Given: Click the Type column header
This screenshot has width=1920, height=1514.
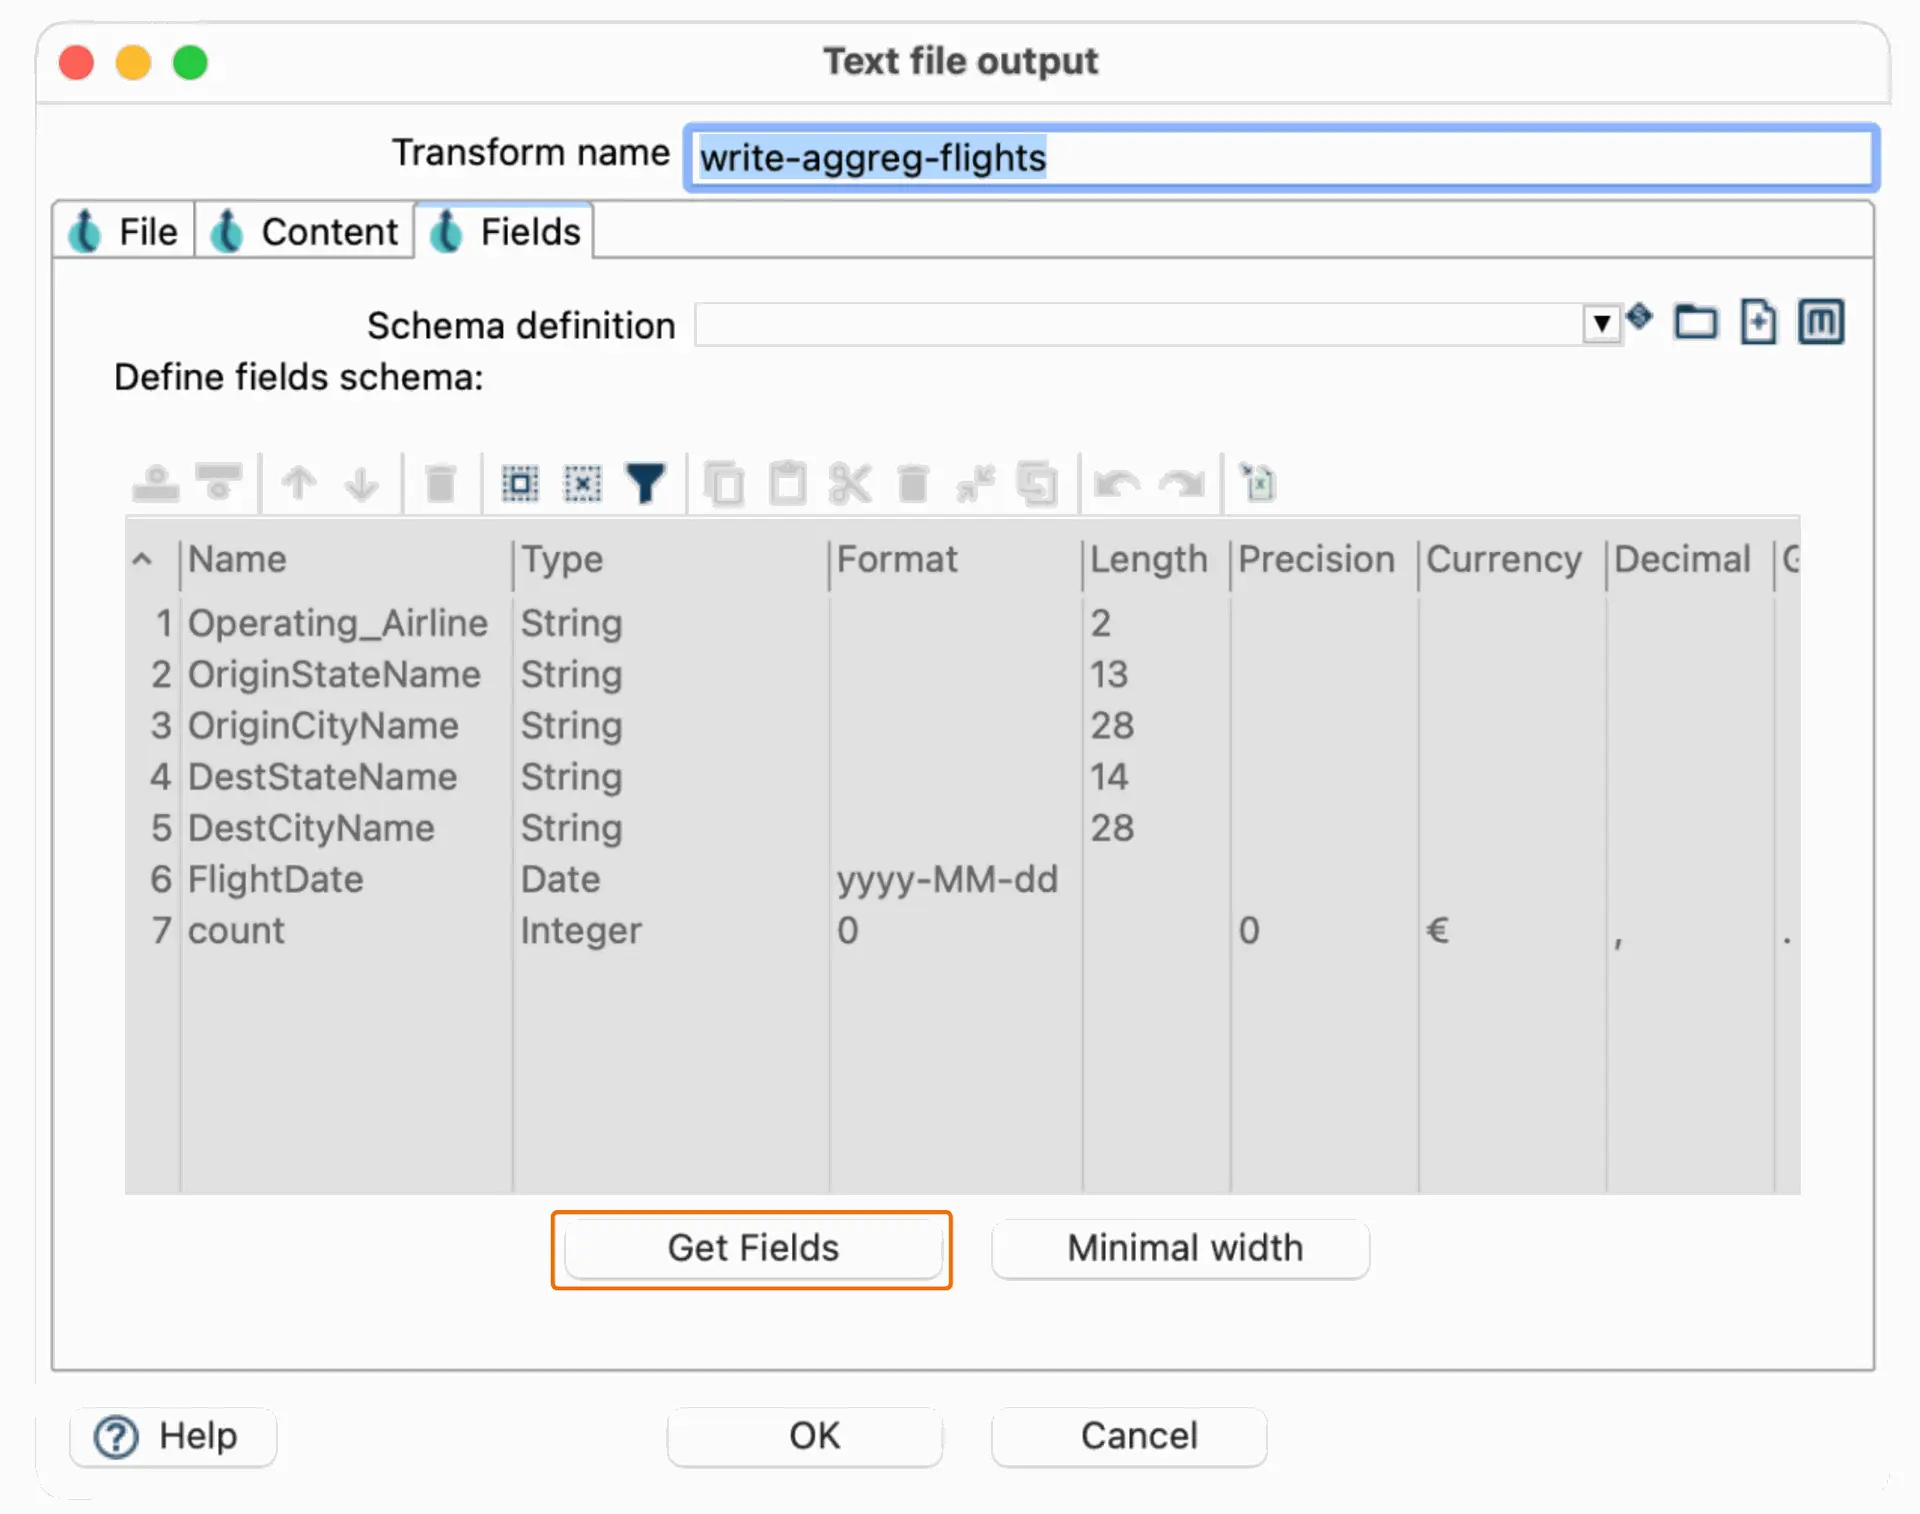Looking at the screenshot, I should click(x=671, y=560).
